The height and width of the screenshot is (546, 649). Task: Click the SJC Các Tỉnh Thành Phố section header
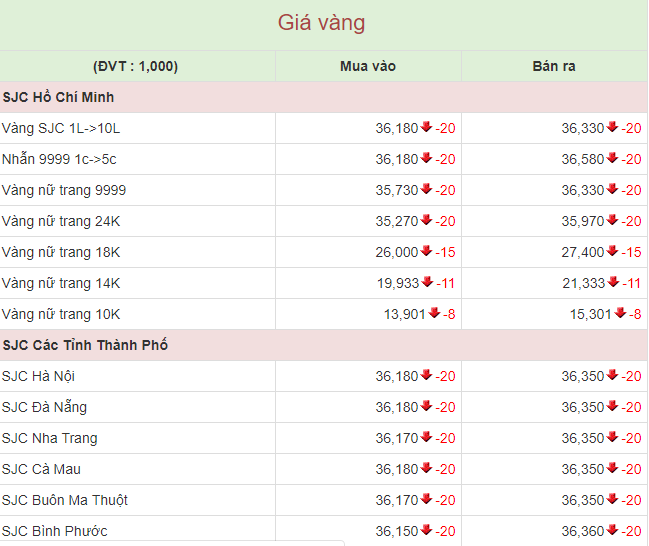(323, 345)
